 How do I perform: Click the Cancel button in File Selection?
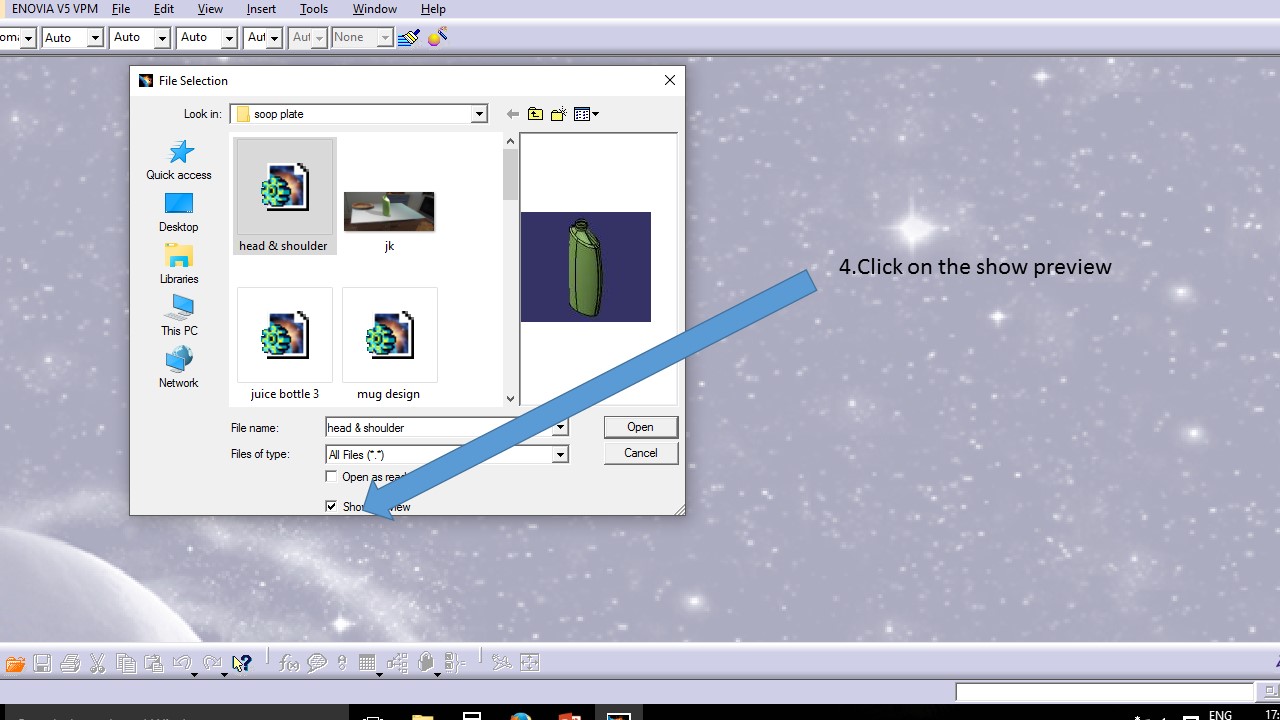(640, 453)
